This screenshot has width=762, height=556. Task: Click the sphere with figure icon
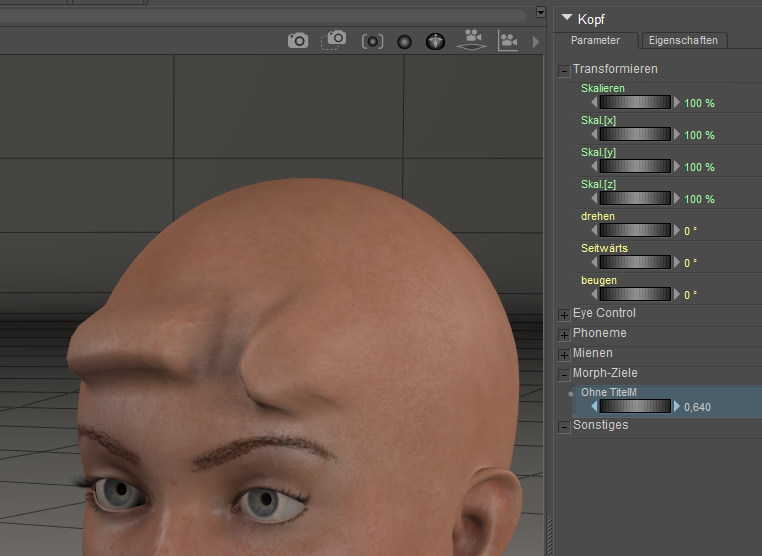point(435,41)
